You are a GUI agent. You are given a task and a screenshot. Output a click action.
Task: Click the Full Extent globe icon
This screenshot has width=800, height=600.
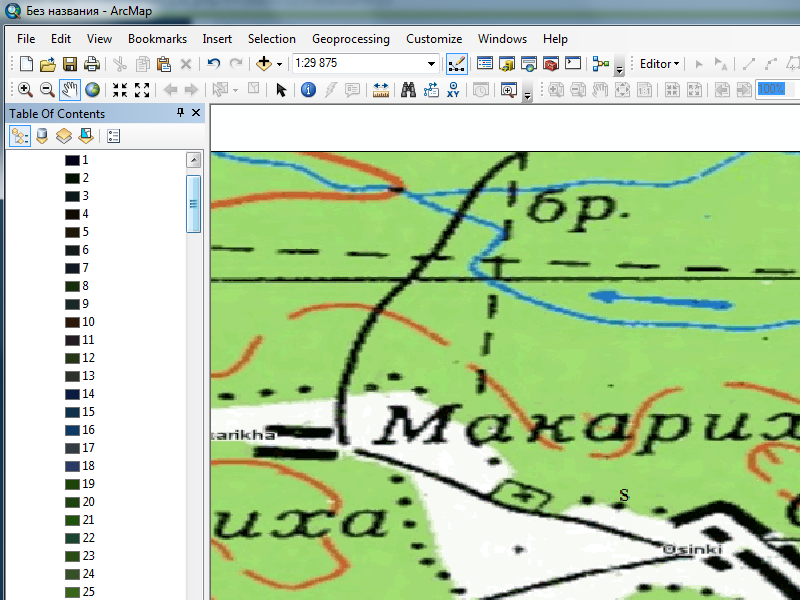click(x=92, y=90)
